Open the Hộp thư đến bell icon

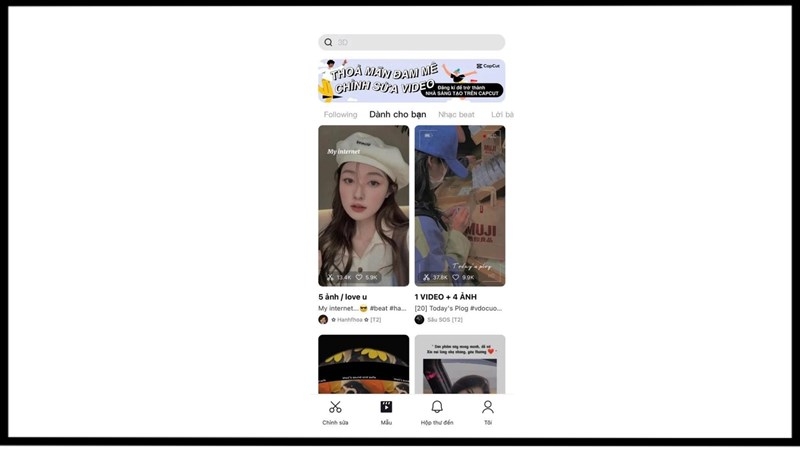point(437,407)
